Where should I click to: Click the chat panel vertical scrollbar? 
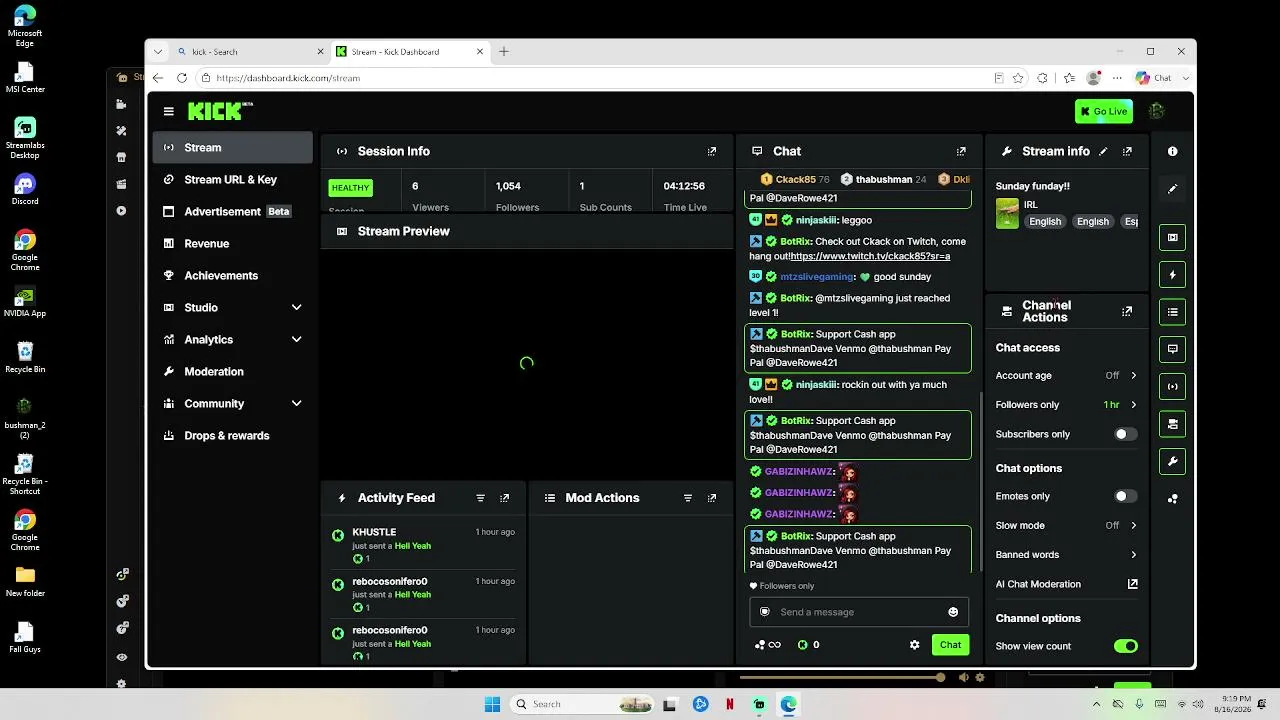click(980, 480)
